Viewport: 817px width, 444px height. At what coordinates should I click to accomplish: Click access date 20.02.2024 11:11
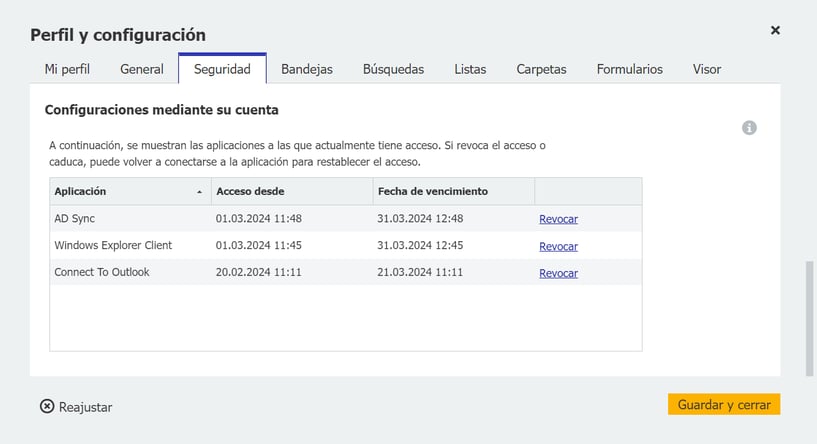(259, 272)
